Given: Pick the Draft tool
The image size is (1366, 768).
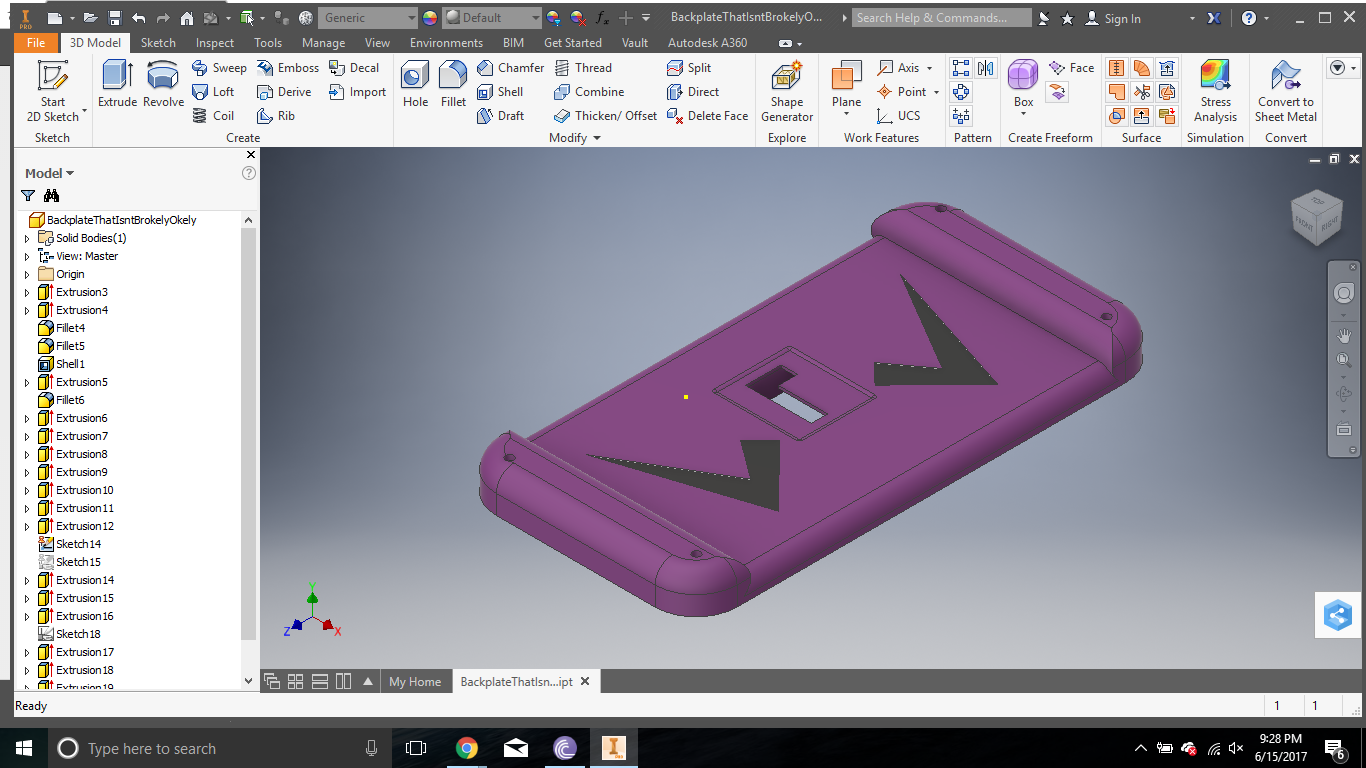Looking at the screenshot, I should point(500,116).
